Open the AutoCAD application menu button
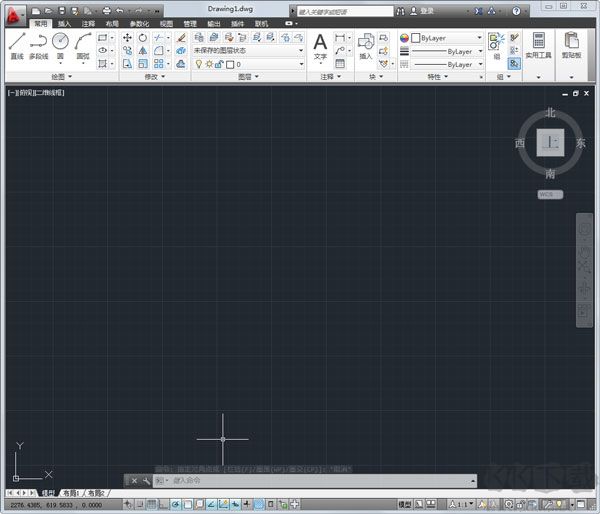600x514 pixels. [15, 16]
